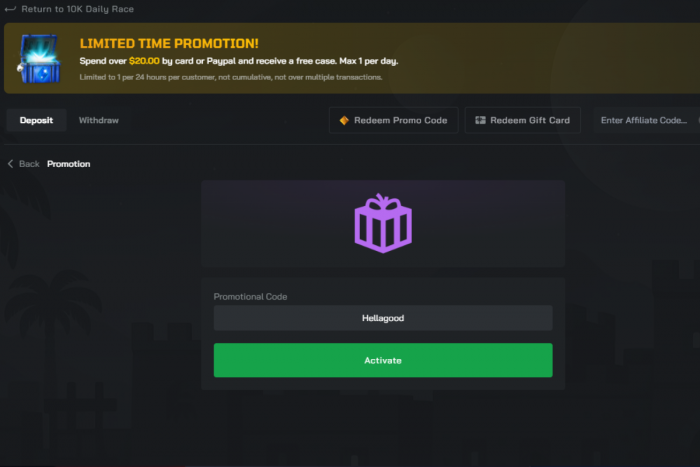This screenshot has width=700, height=467.
Task: Click the Back chevron arrow icon
Action: 10,164
